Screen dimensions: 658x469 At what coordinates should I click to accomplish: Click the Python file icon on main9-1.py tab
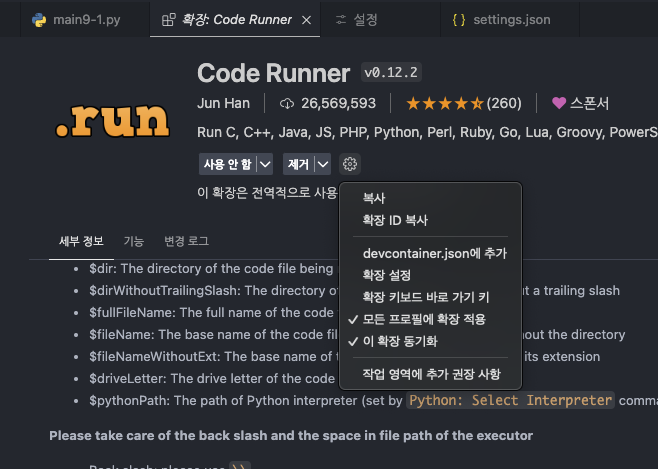click(39, 20)
